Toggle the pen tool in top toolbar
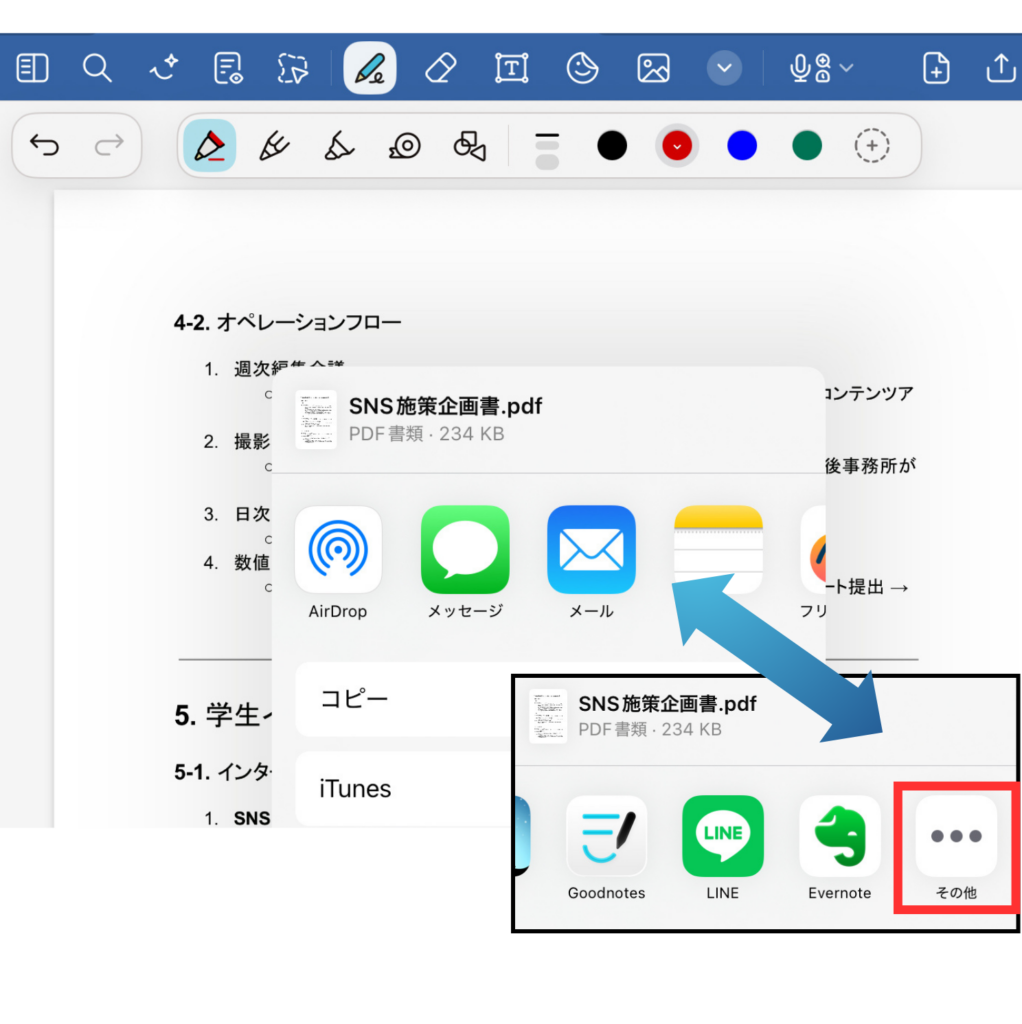The width and height of the screenshot is (1022, 1024). (x=369, y=68)
